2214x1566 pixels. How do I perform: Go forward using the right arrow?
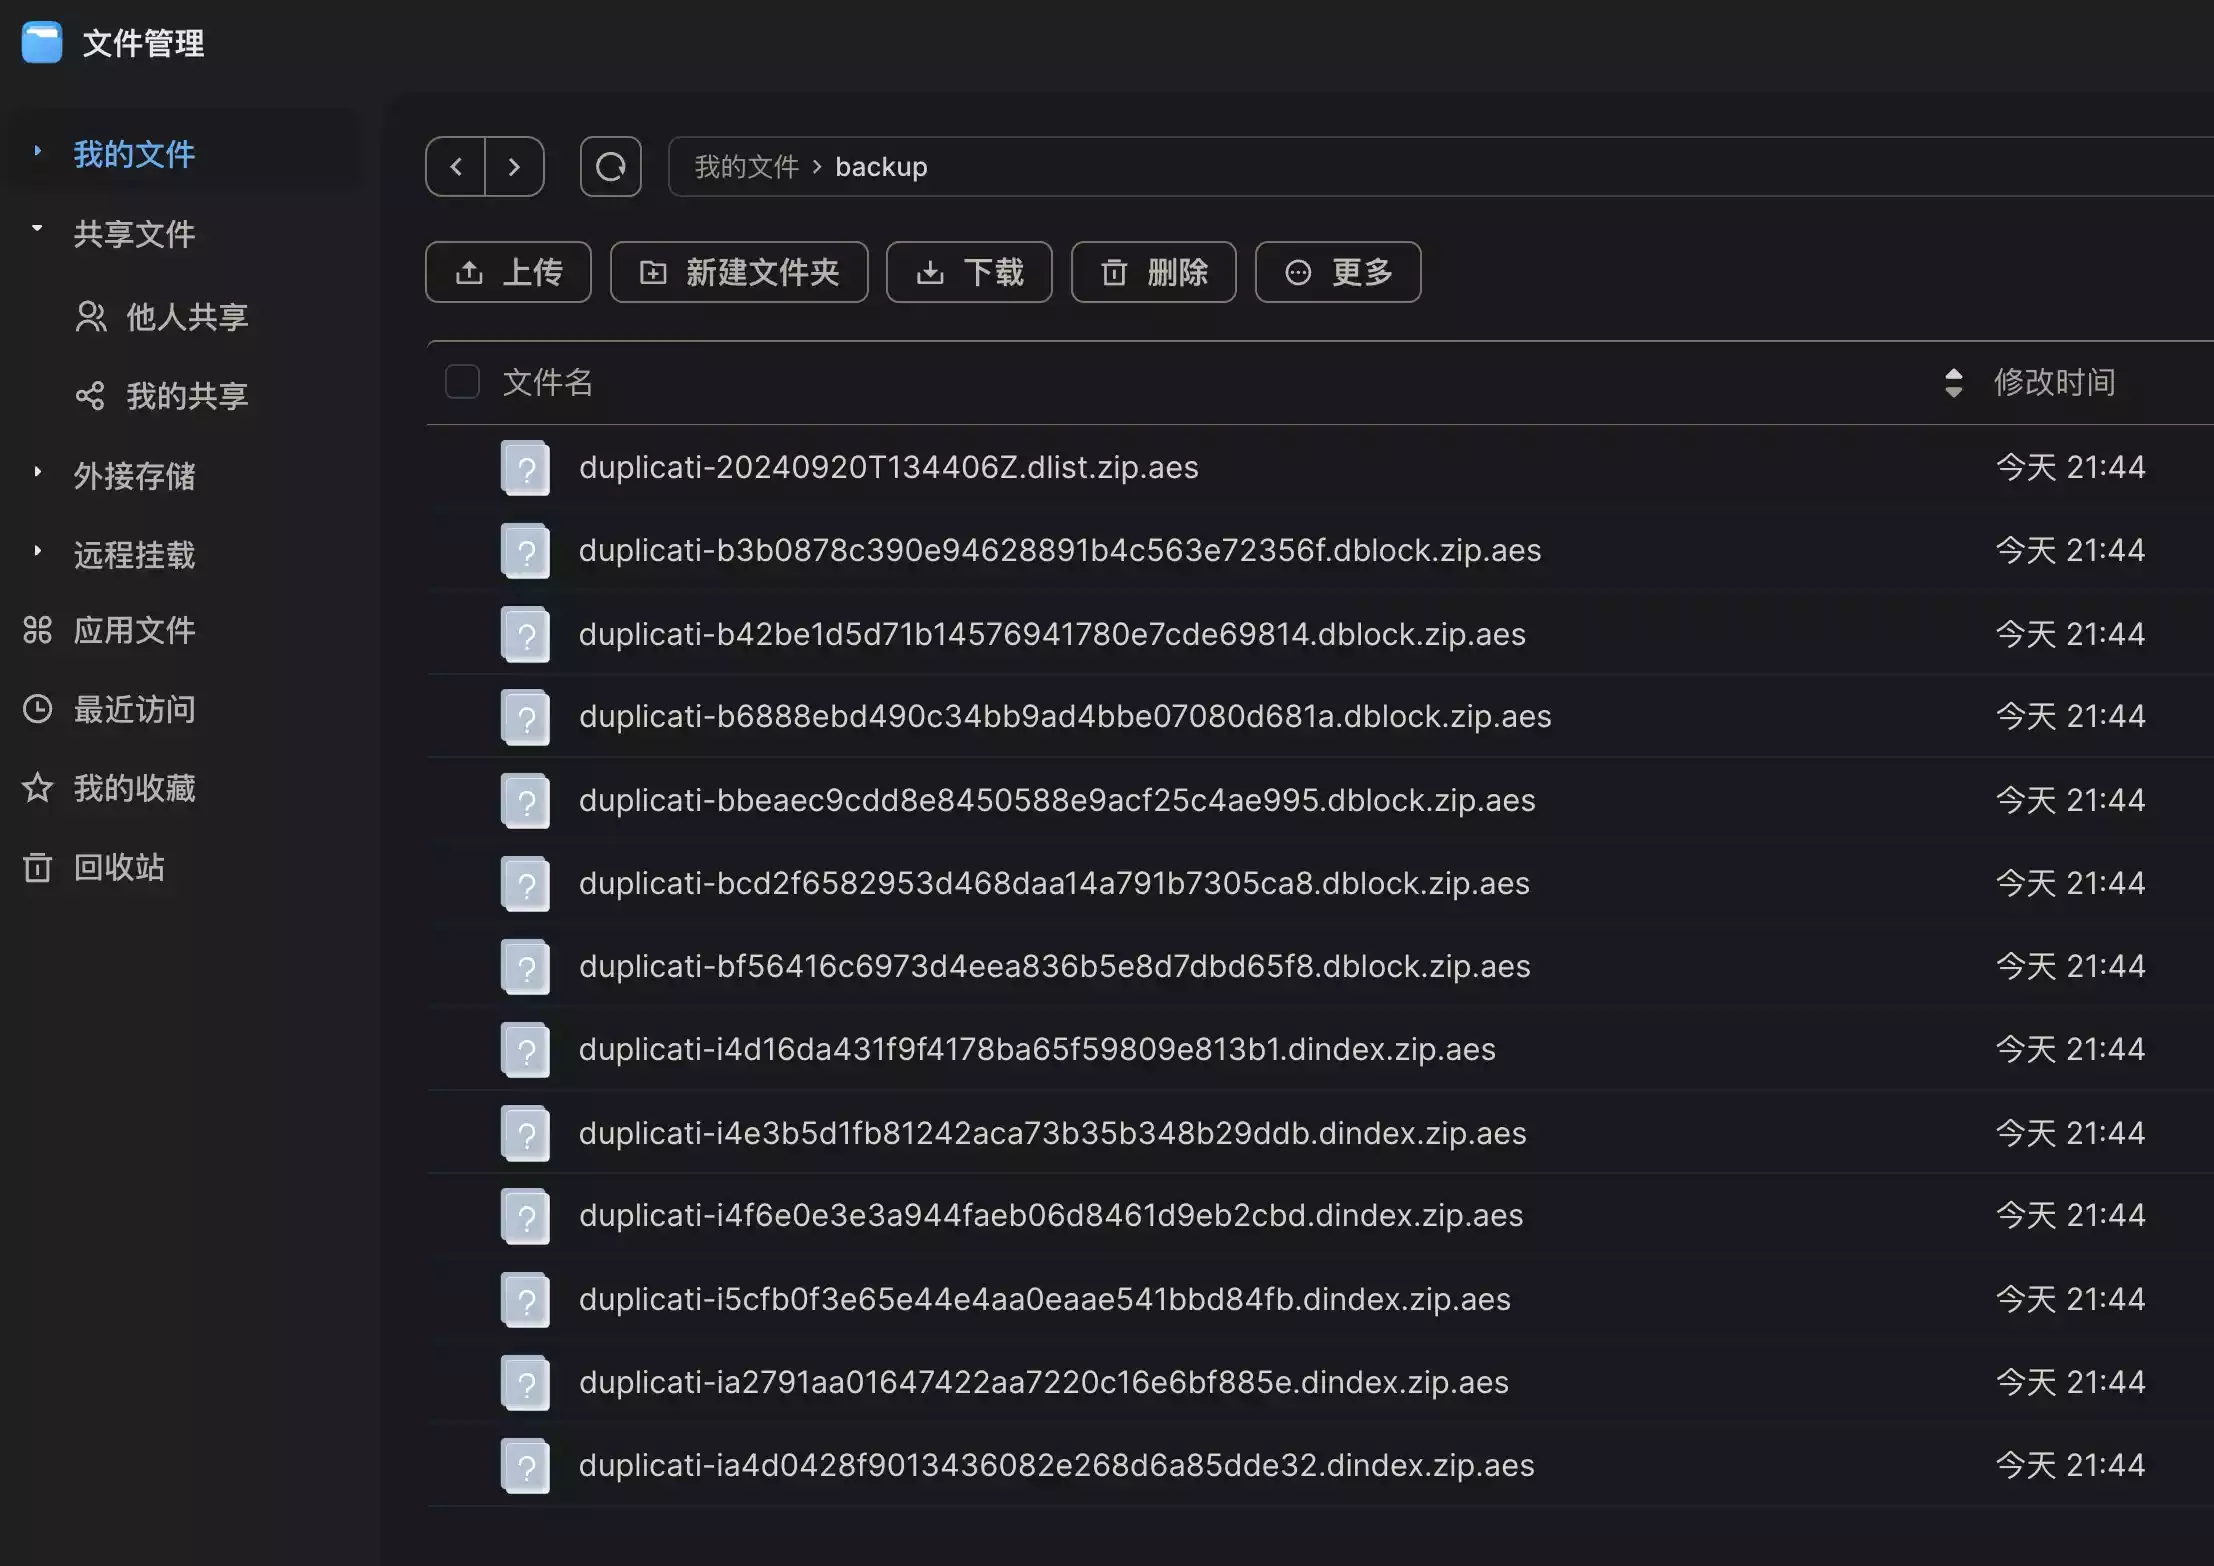[x=514, y=166]
